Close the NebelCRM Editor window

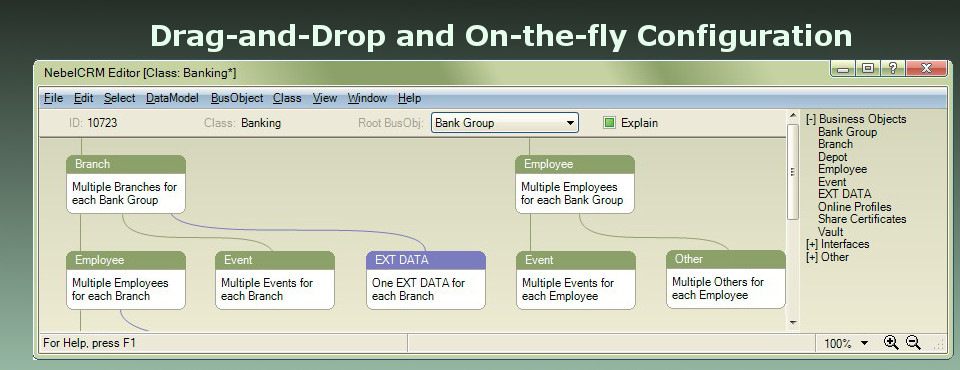click(x=926, y=68)
